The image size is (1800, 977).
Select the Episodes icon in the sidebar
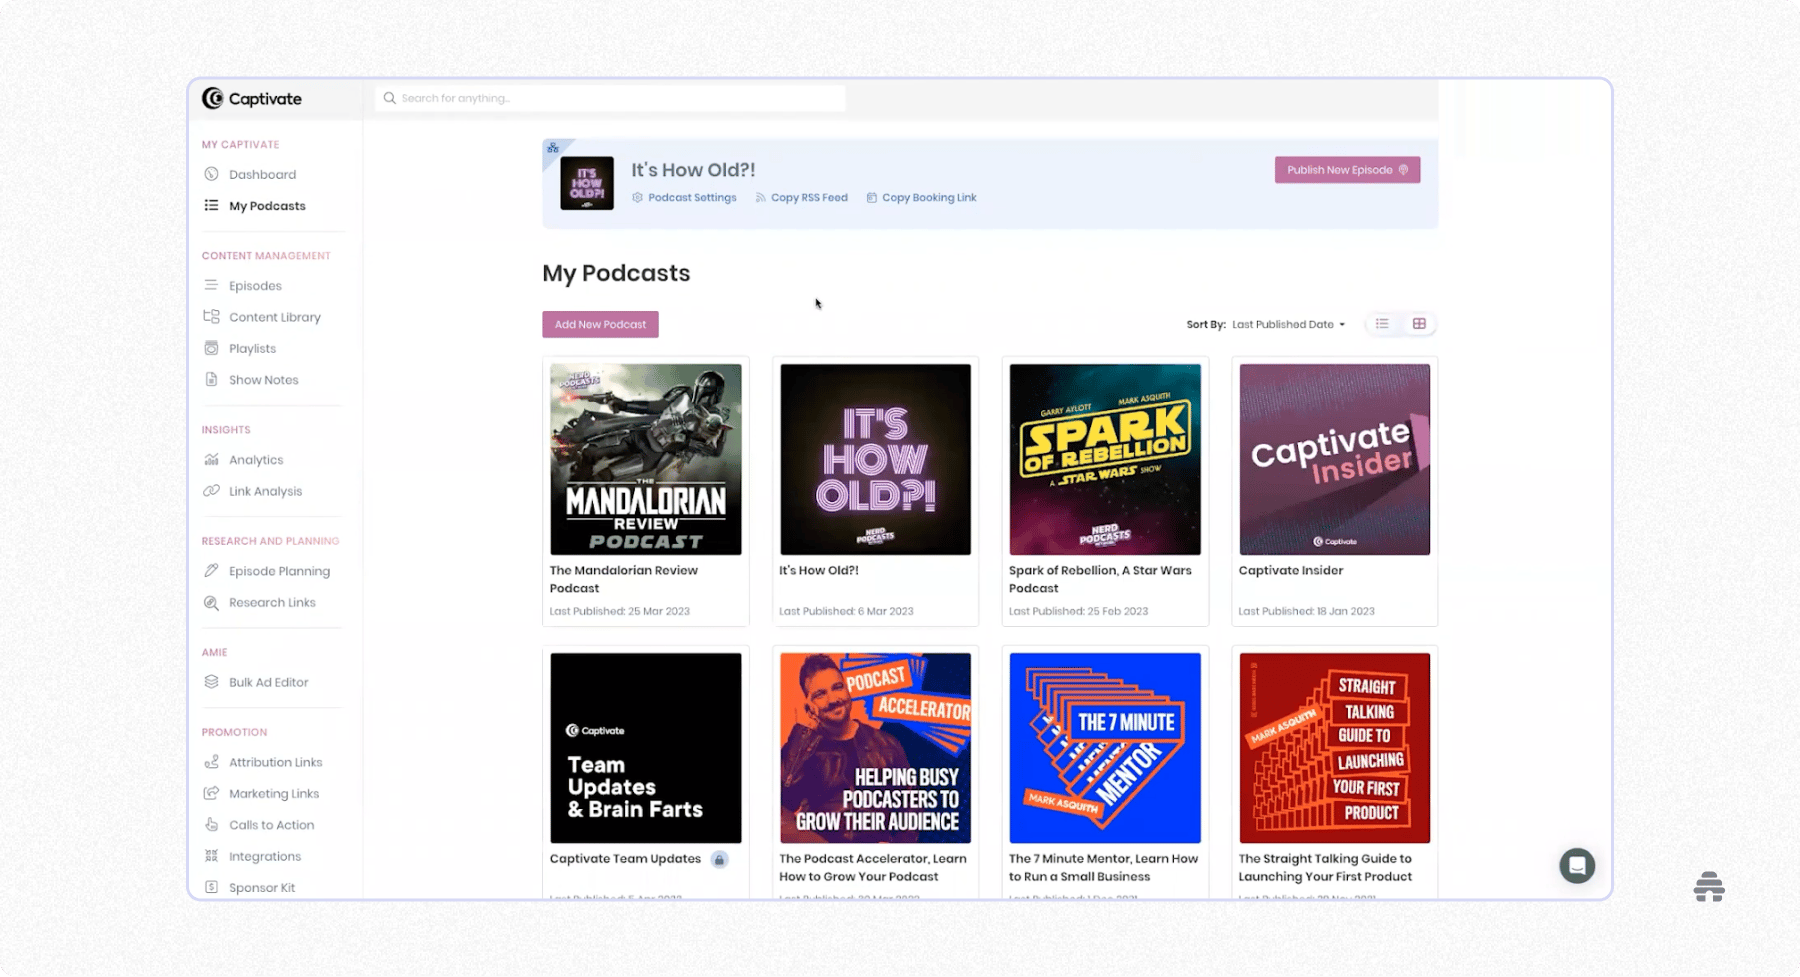click(211, 285)
